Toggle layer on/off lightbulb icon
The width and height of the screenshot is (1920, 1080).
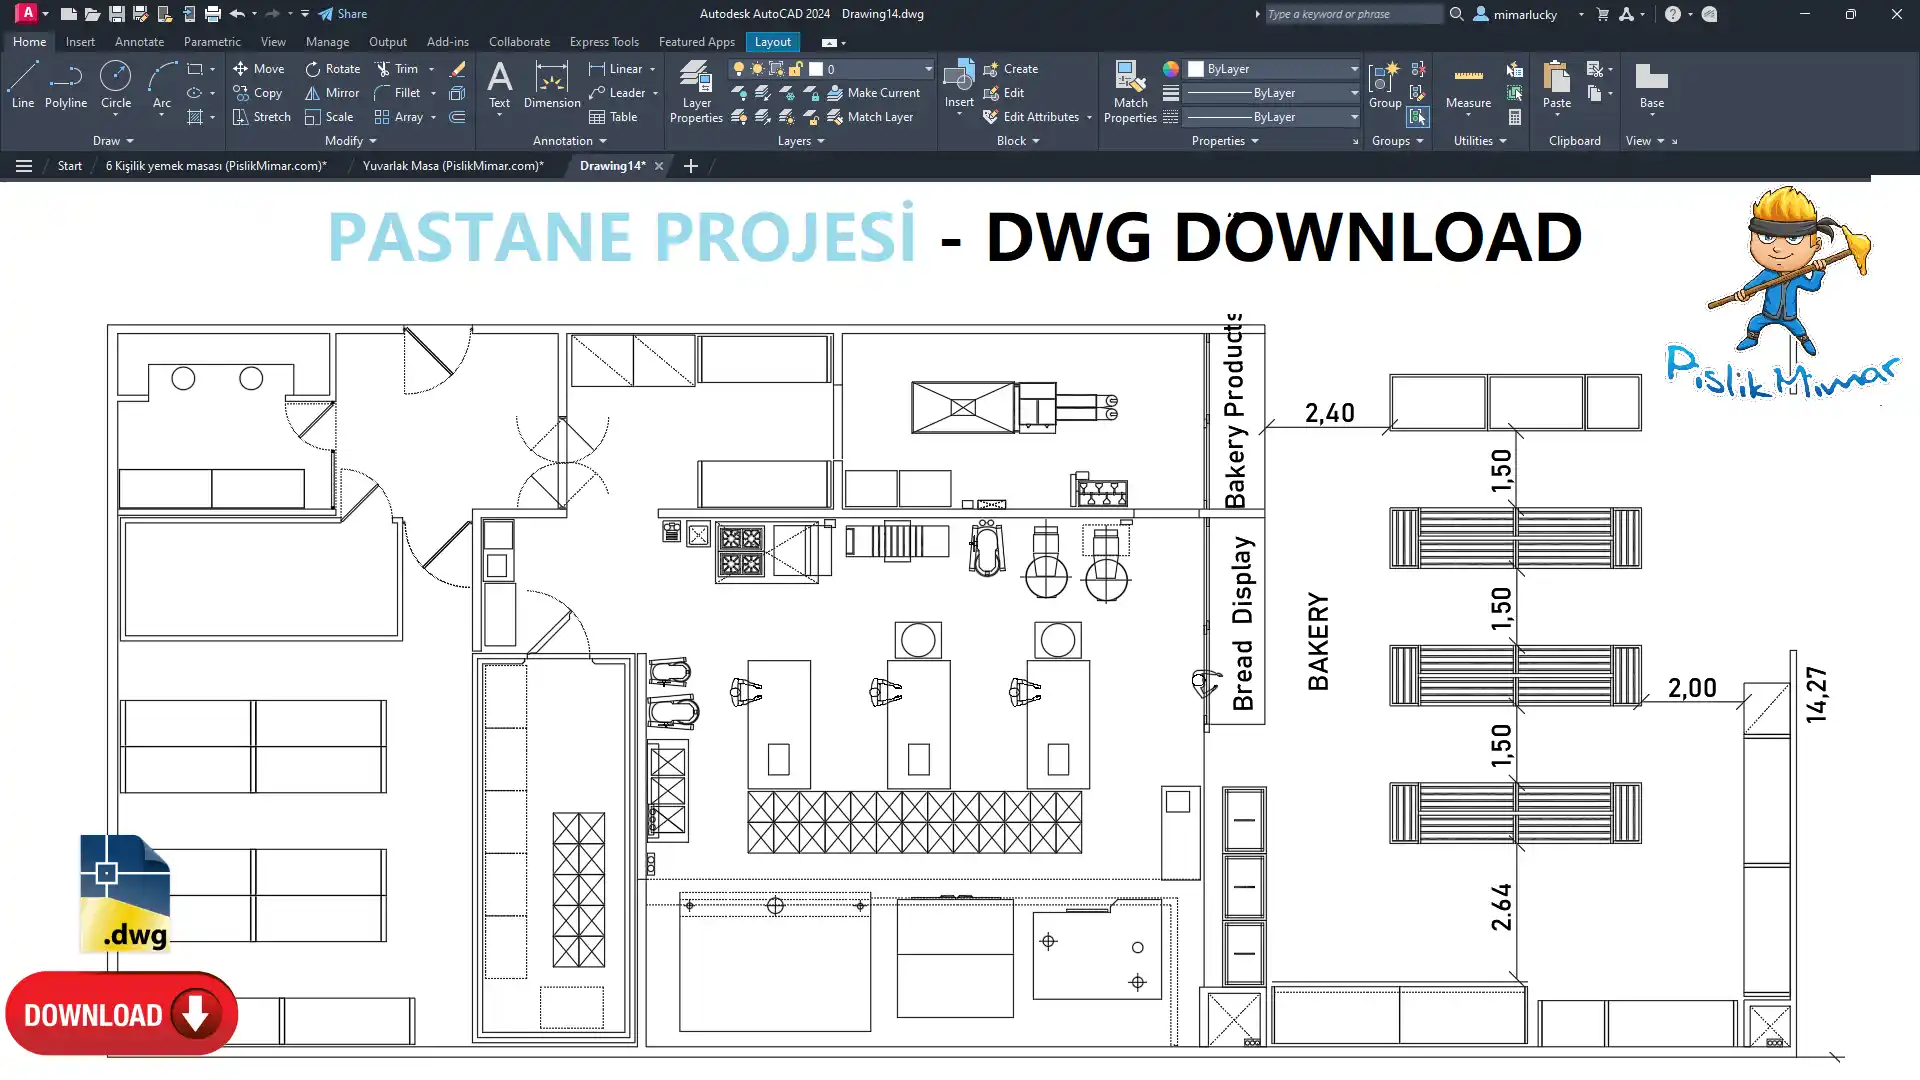coord(738,69)
